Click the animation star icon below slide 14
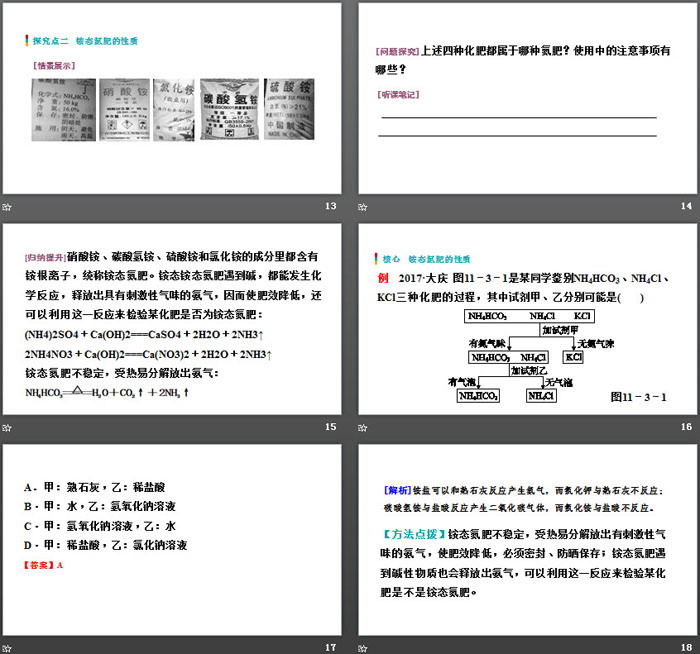 [x=364, y=206]
